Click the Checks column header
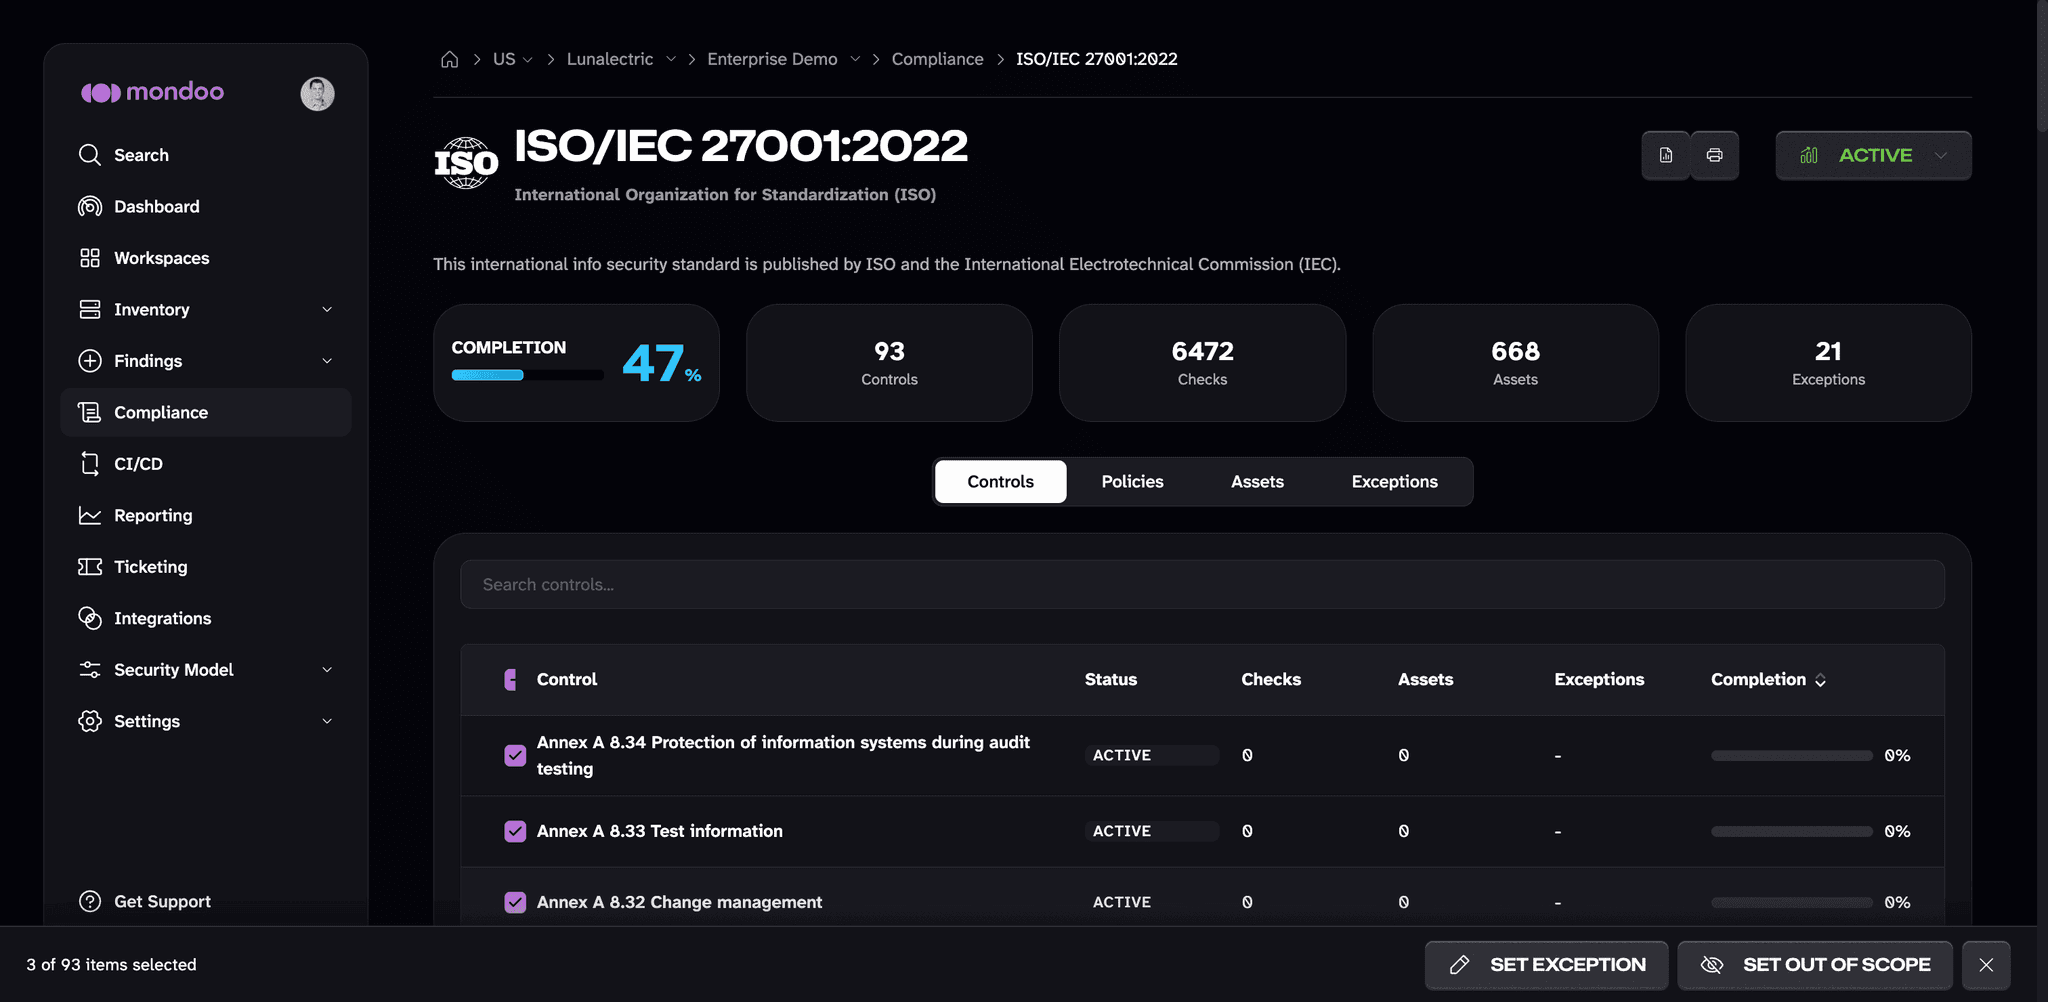2048x1002 pixels. pos(1271,680)
